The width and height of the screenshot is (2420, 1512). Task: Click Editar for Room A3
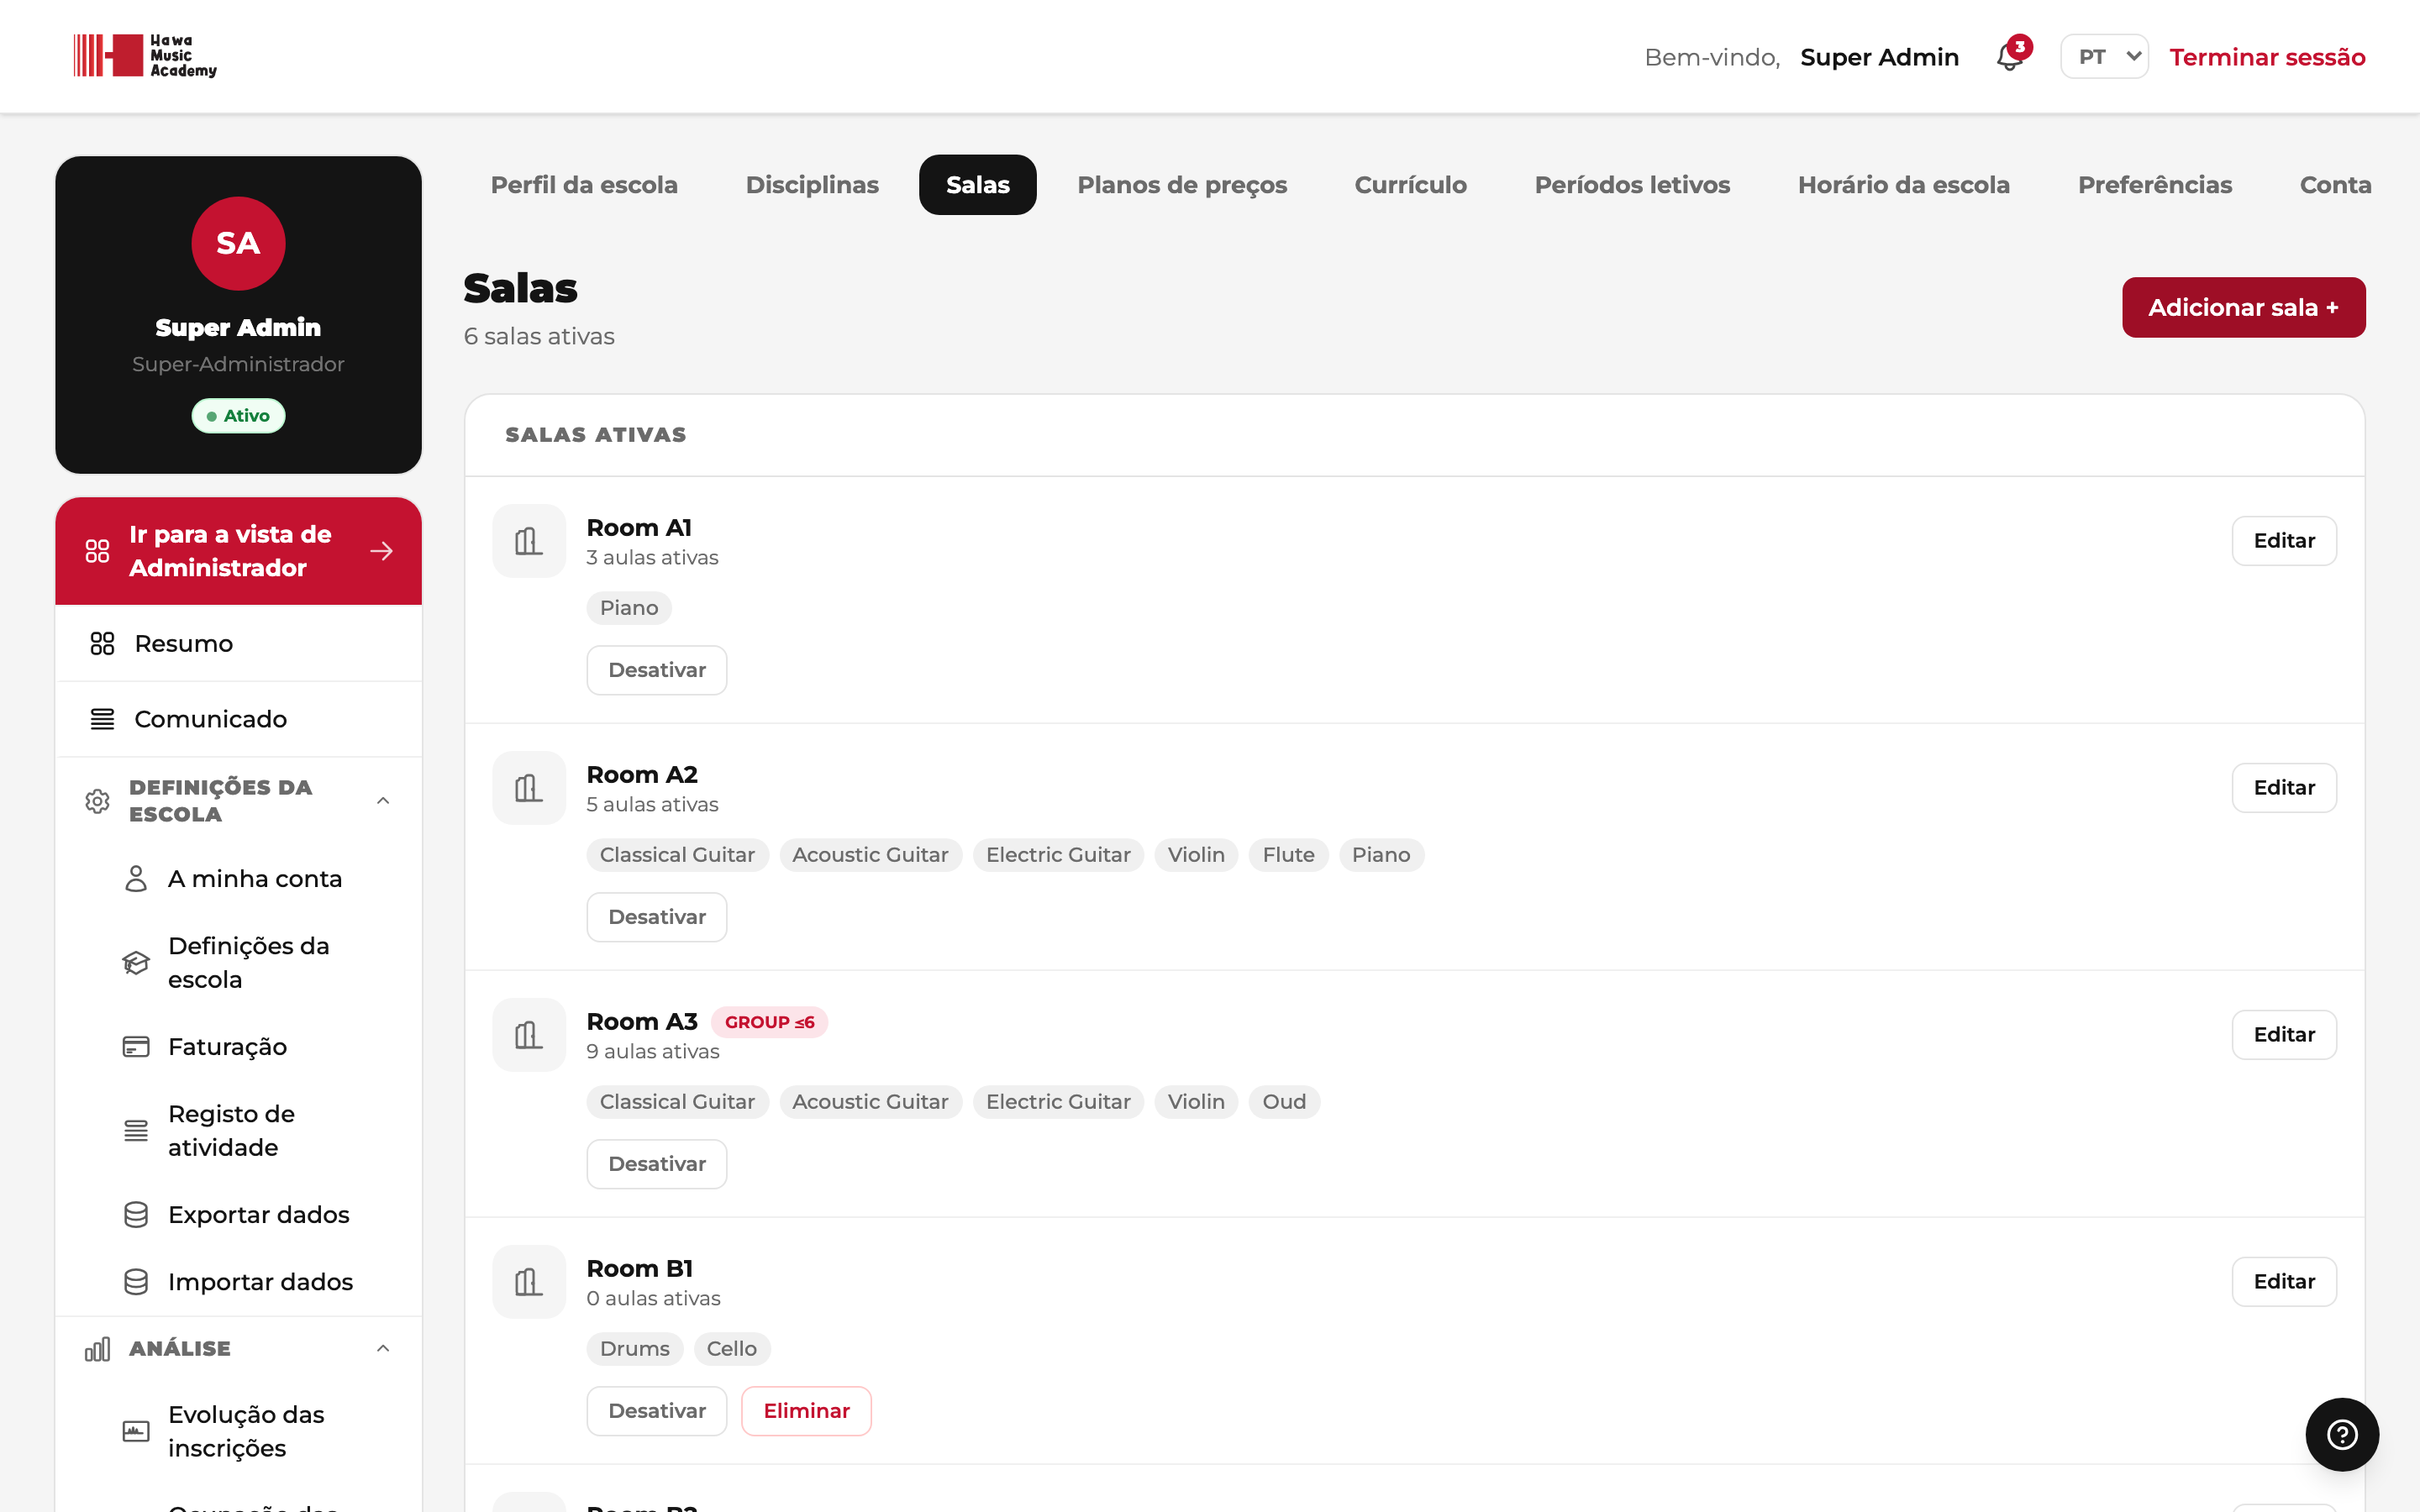tap(2284, 1035)
